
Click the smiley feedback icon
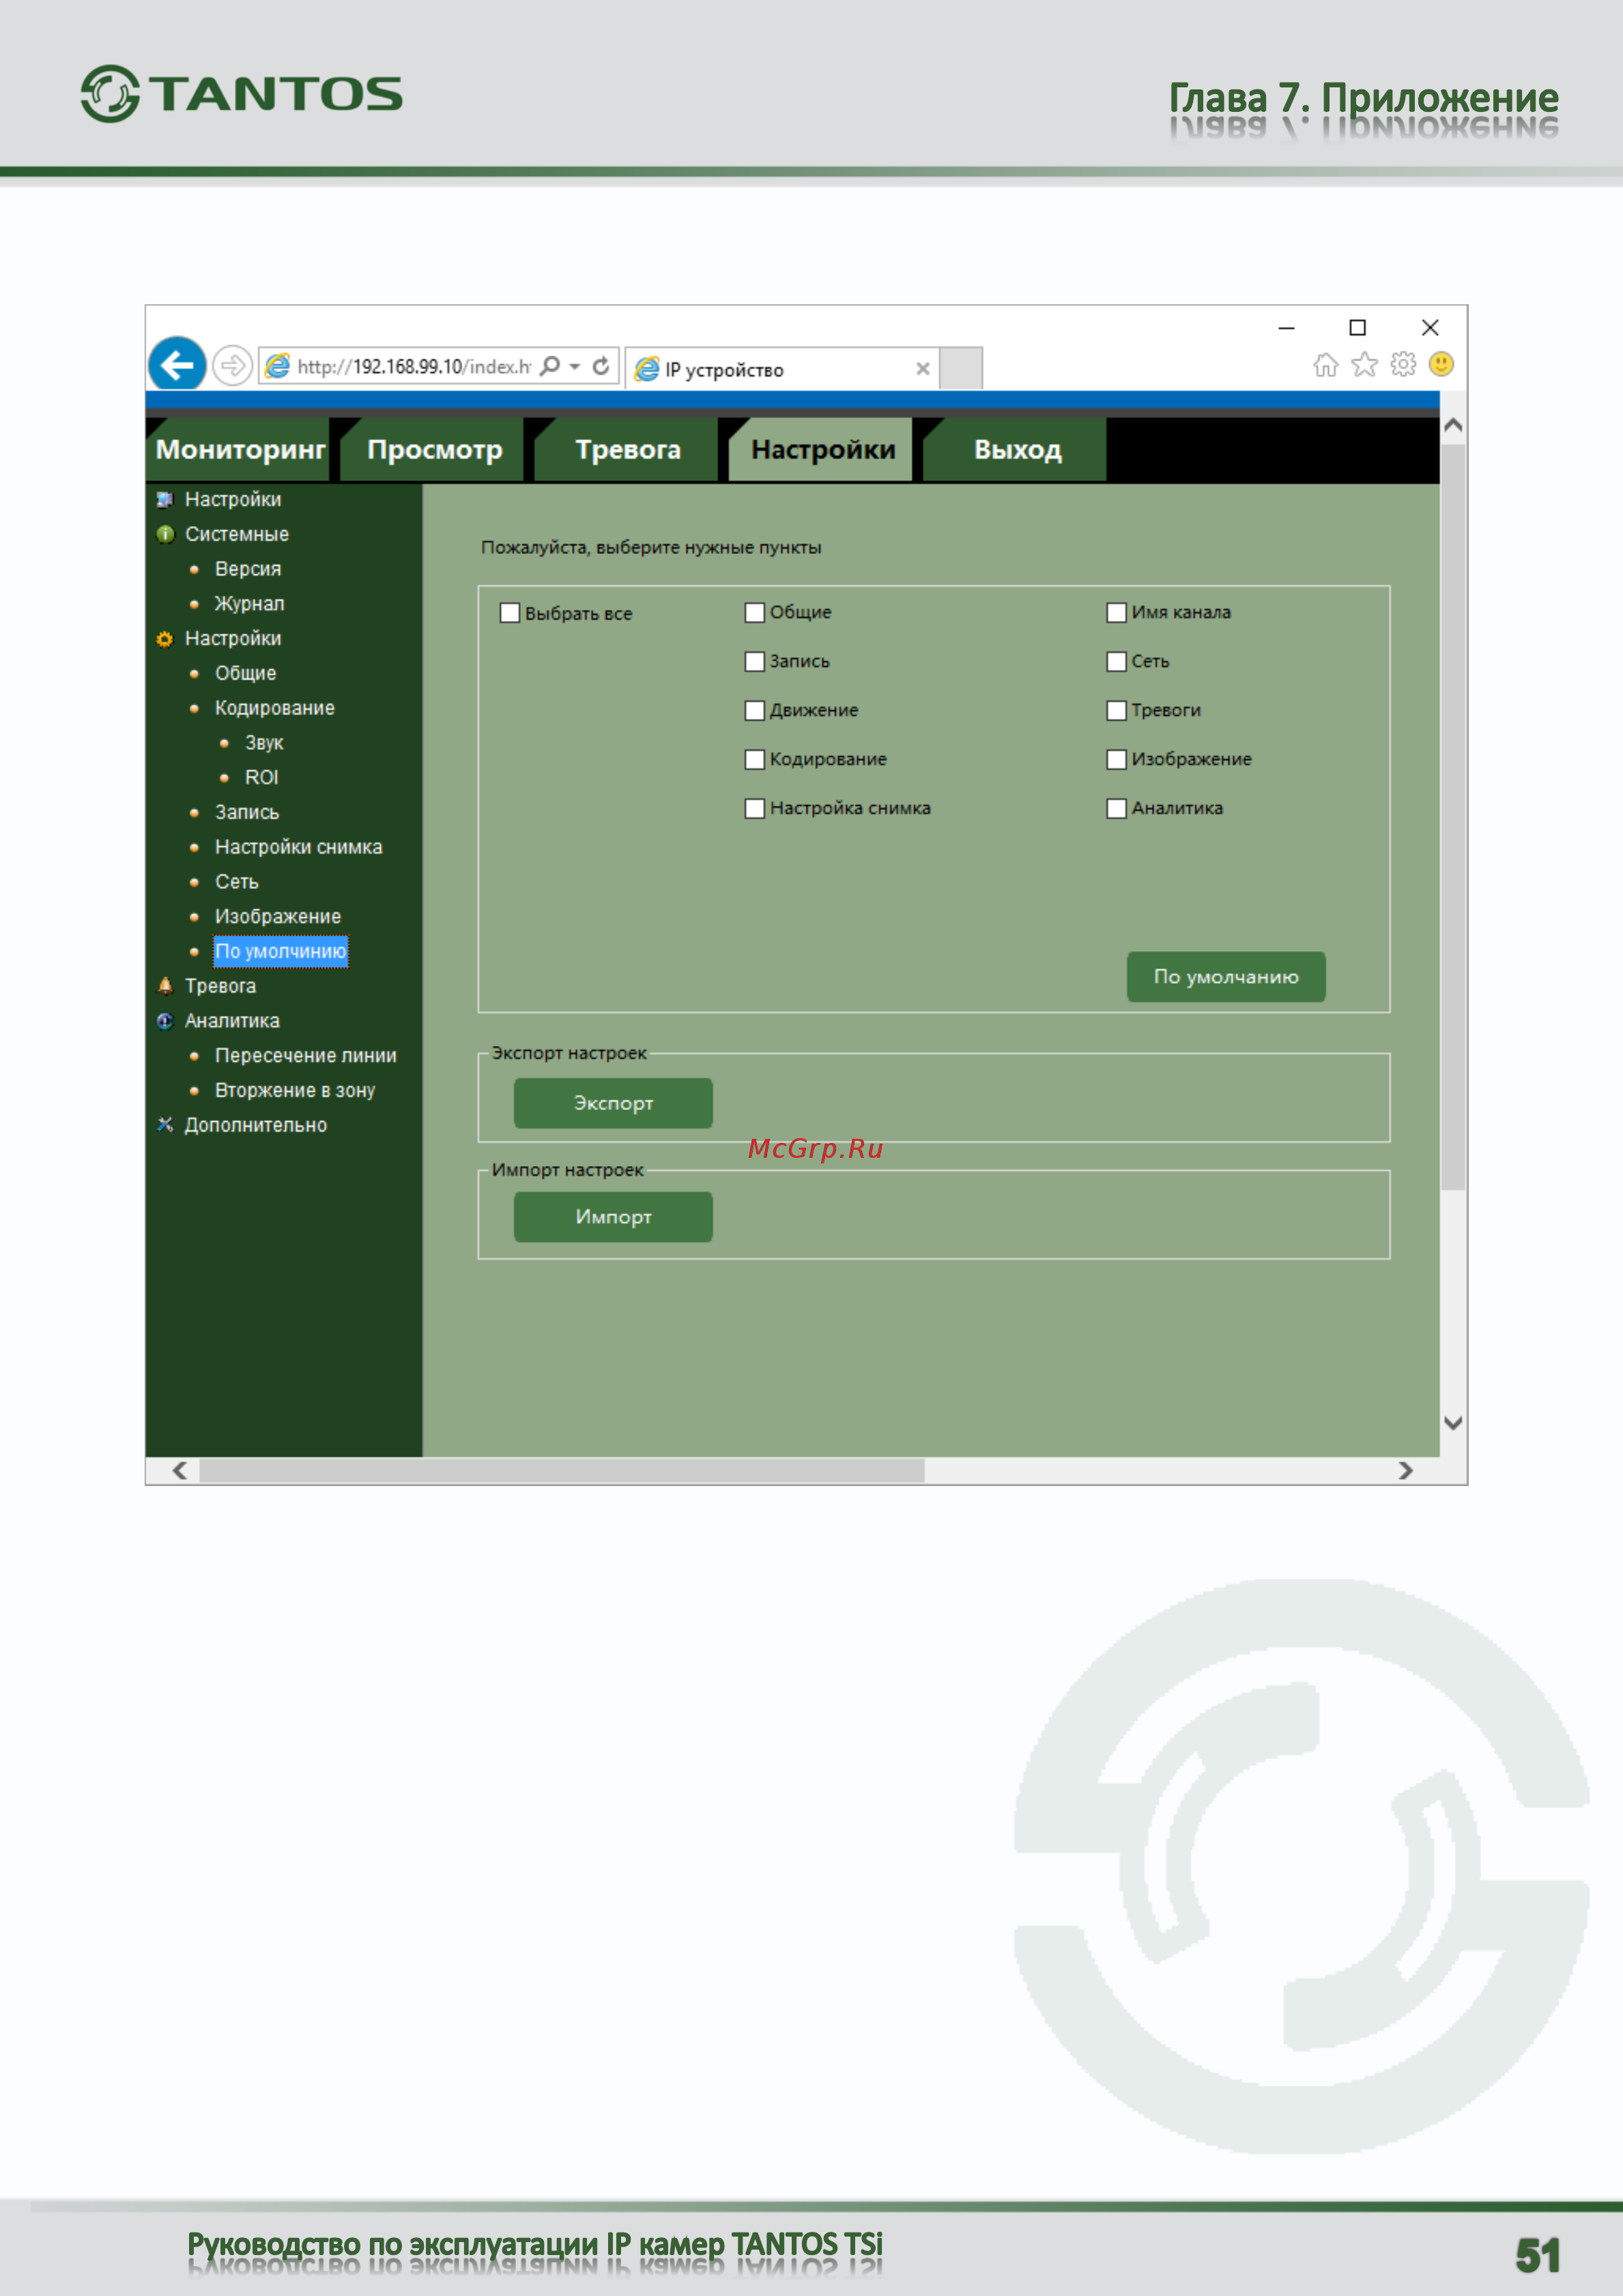coord(1441,364)
